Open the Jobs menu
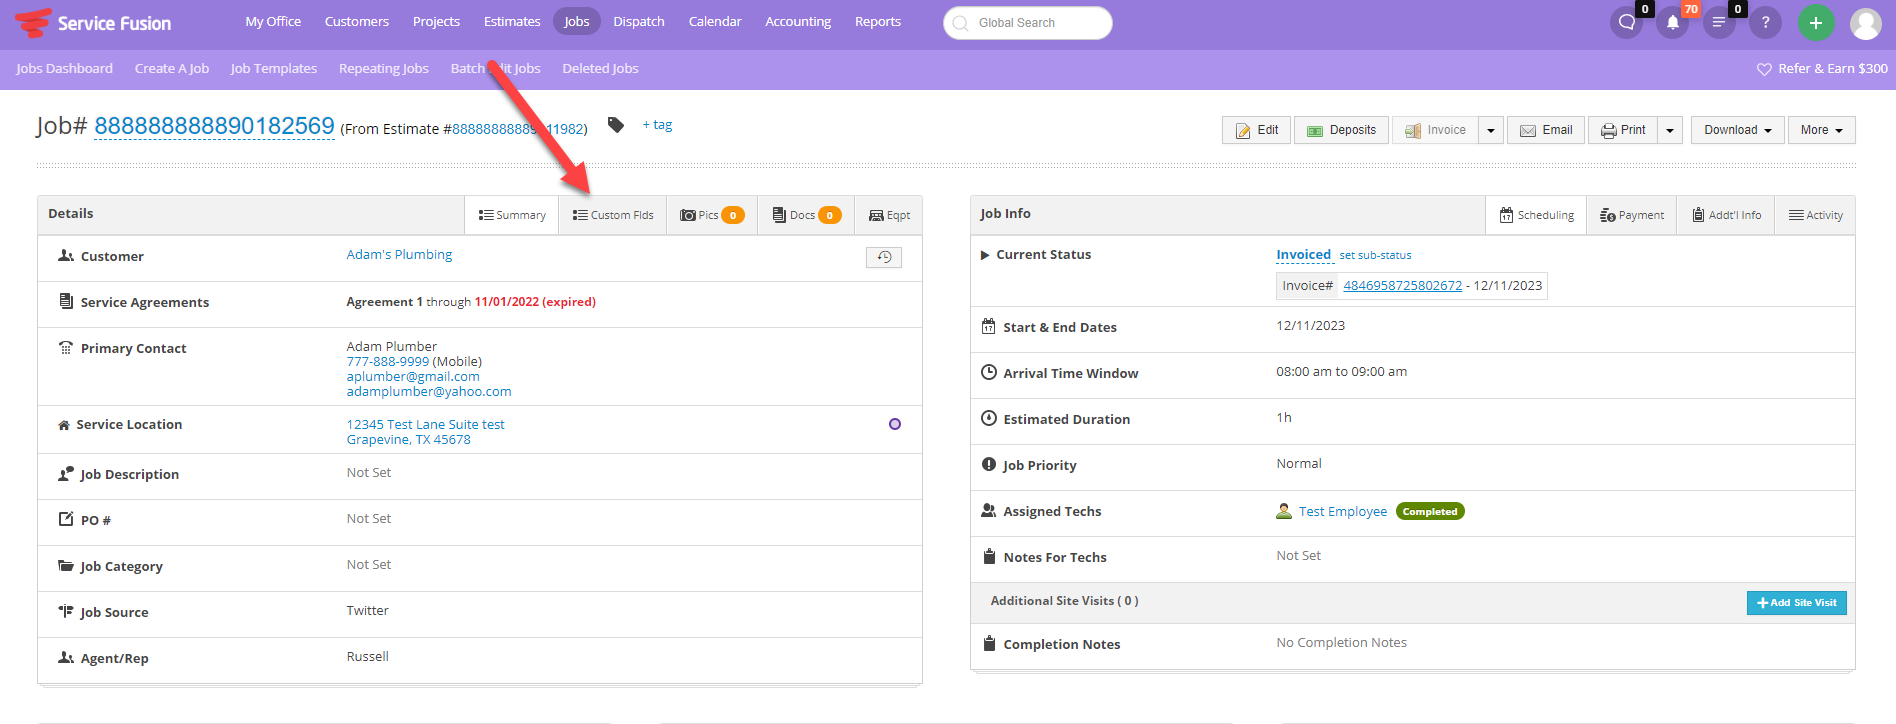Image resolution: width=1896 pixels, height=724 pixels. (x=577, y=22)
